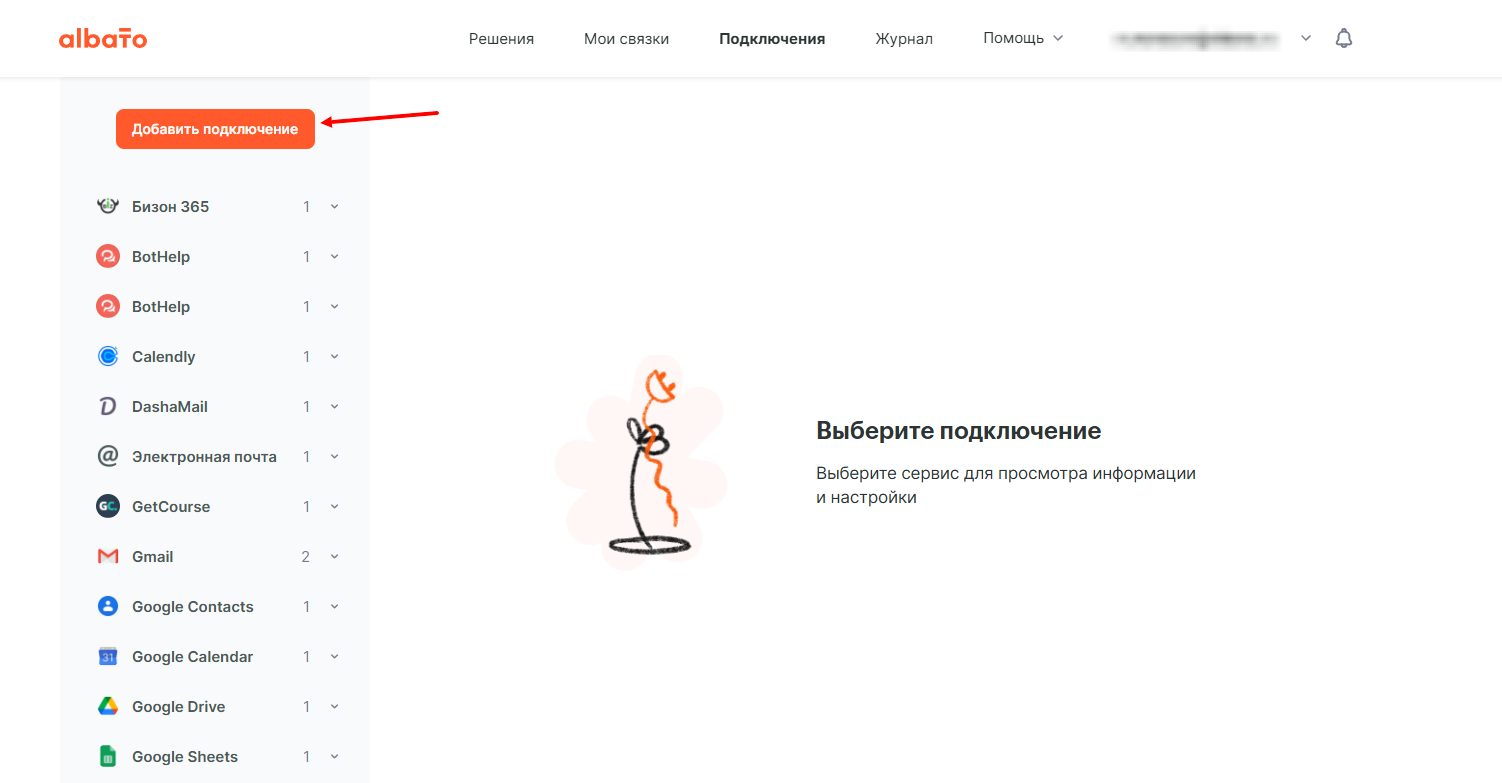This screenshot has width=1502, height=783.
Task: Open the notifications bell
Action: tap(1344, 38)
